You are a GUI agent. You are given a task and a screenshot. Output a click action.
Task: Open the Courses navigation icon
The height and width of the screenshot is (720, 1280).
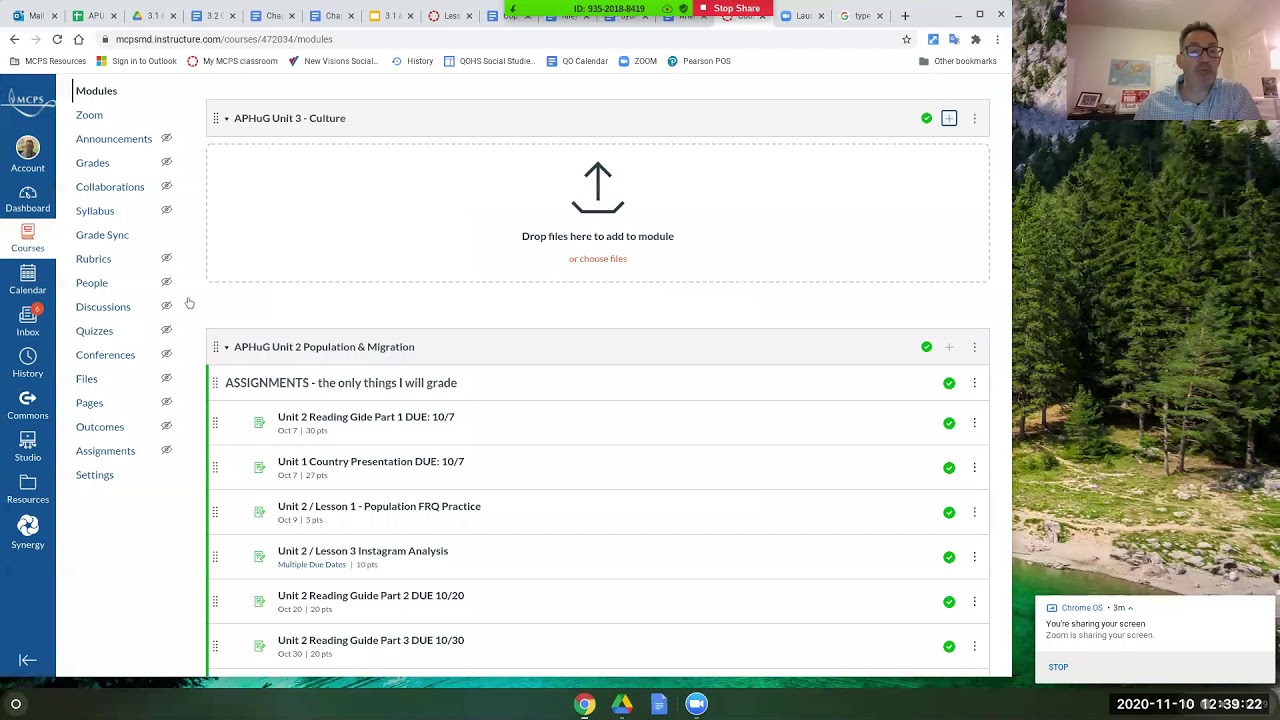(x=28, y=238)
